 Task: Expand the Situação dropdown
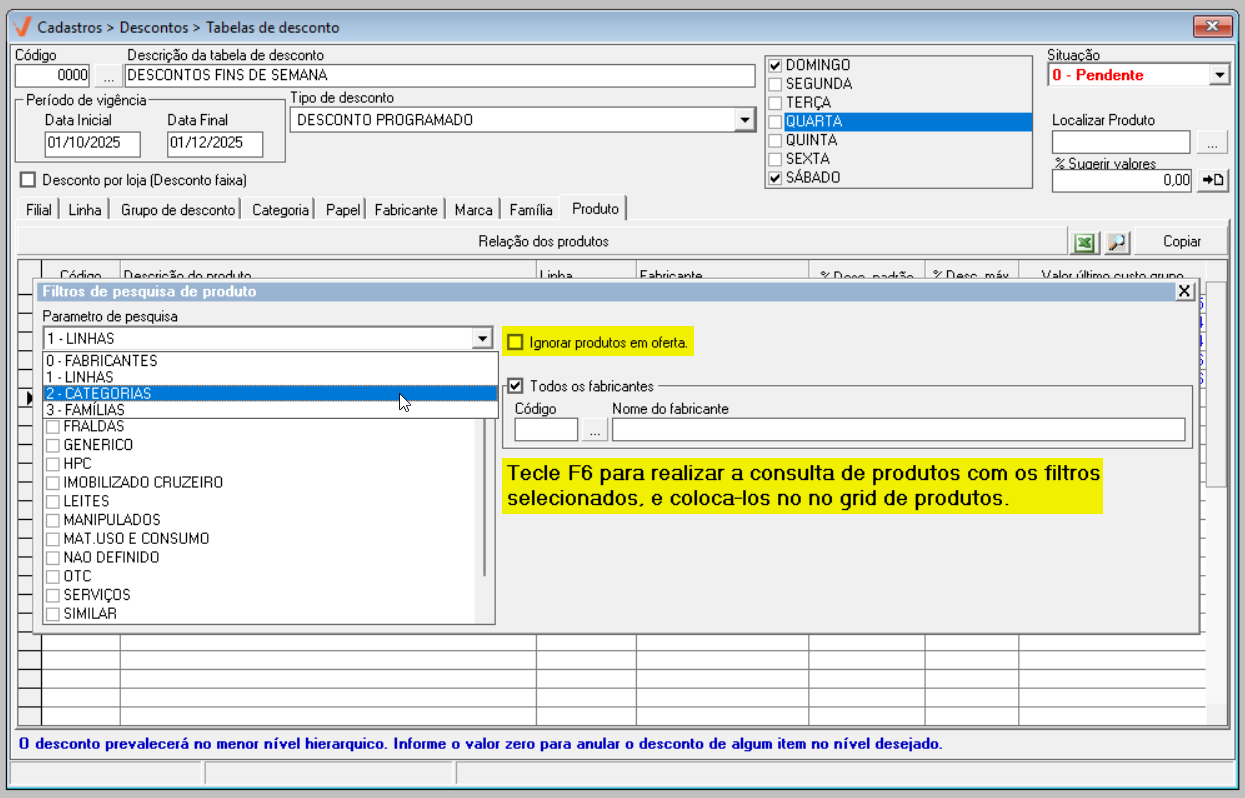coord(1219,75)
